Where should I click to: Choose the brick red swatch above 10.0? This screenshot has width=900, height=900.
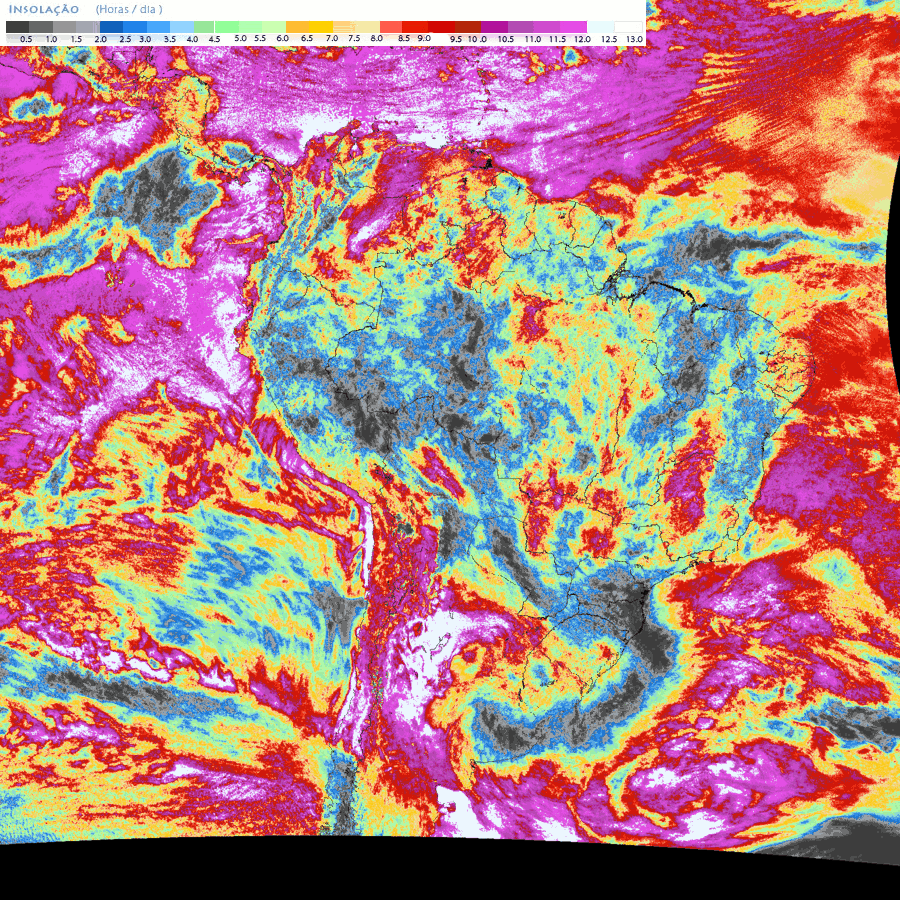point(468,27)
